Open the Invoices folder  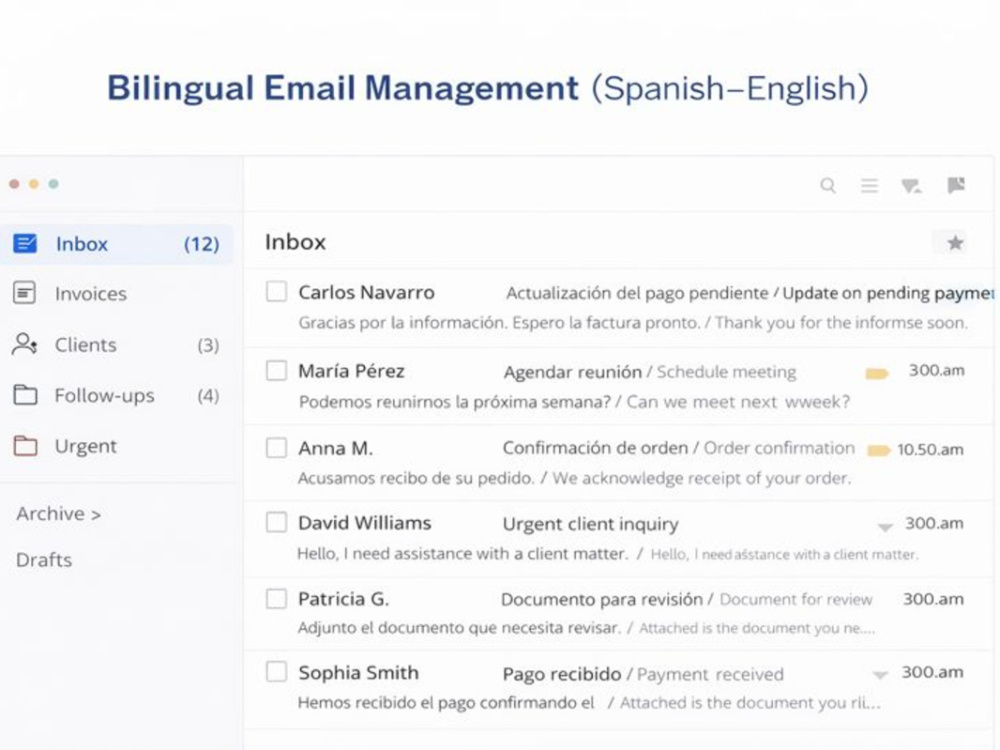pyautogui.click(x=117, y=293)
